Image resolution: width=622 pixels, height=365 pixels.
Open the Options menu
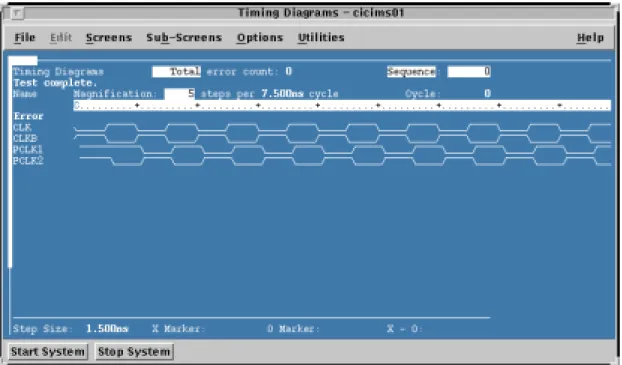[260, 38]
